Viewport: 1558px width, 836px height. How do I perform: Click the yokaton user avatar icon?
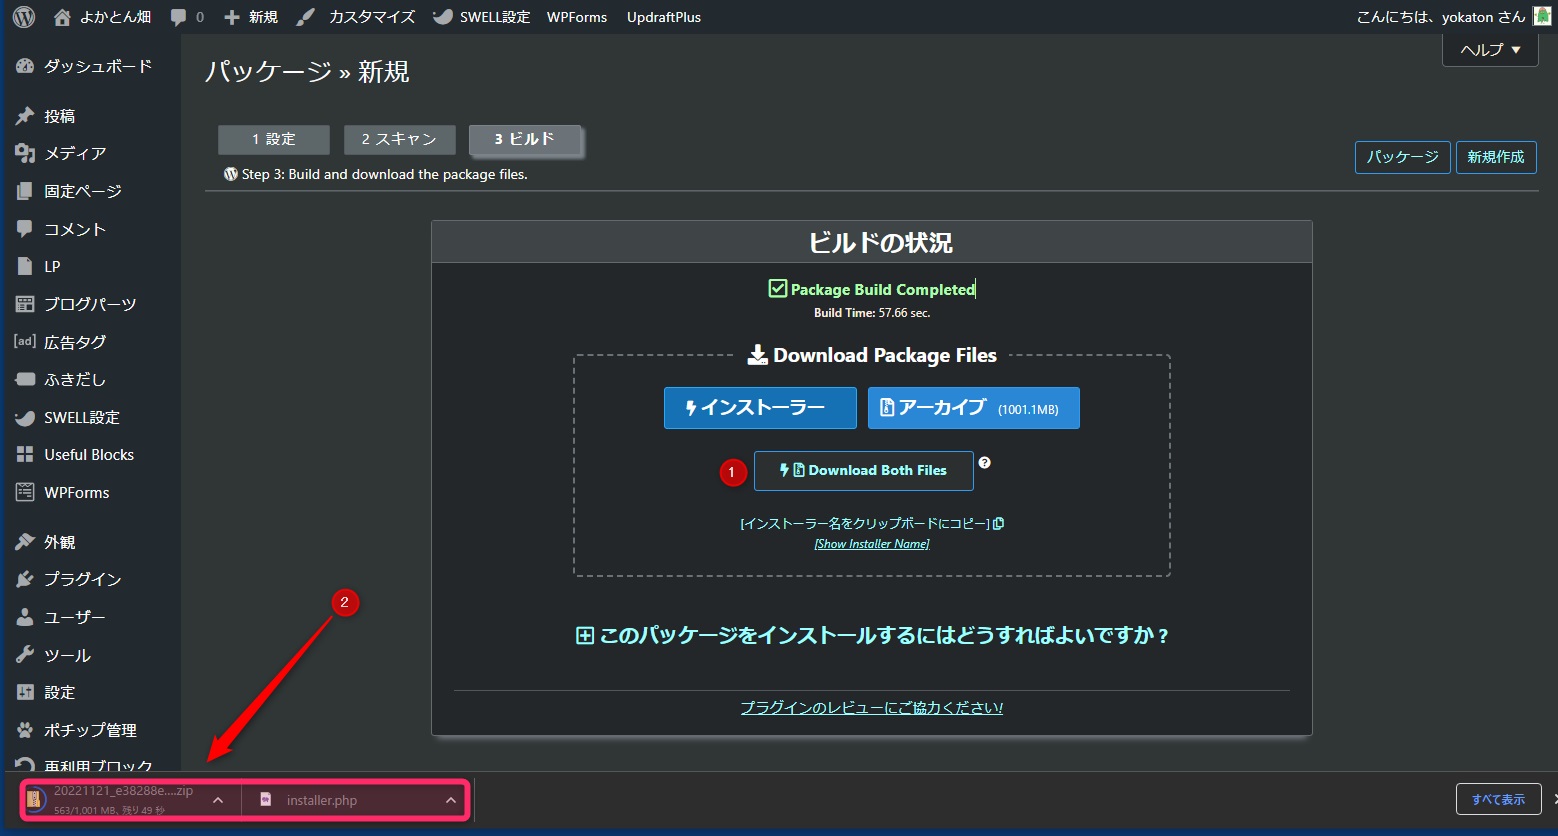point(1541,17)
